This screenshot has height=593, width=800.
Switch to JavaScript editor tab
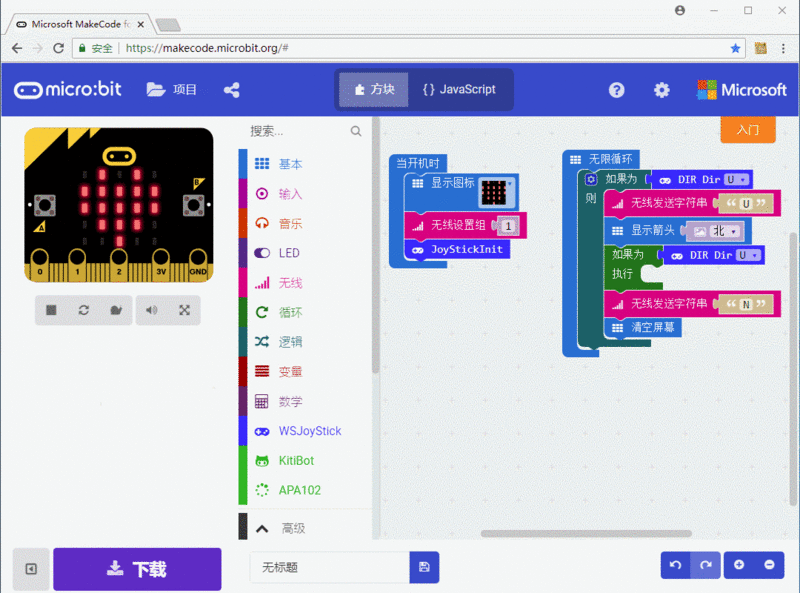point(459,90)
